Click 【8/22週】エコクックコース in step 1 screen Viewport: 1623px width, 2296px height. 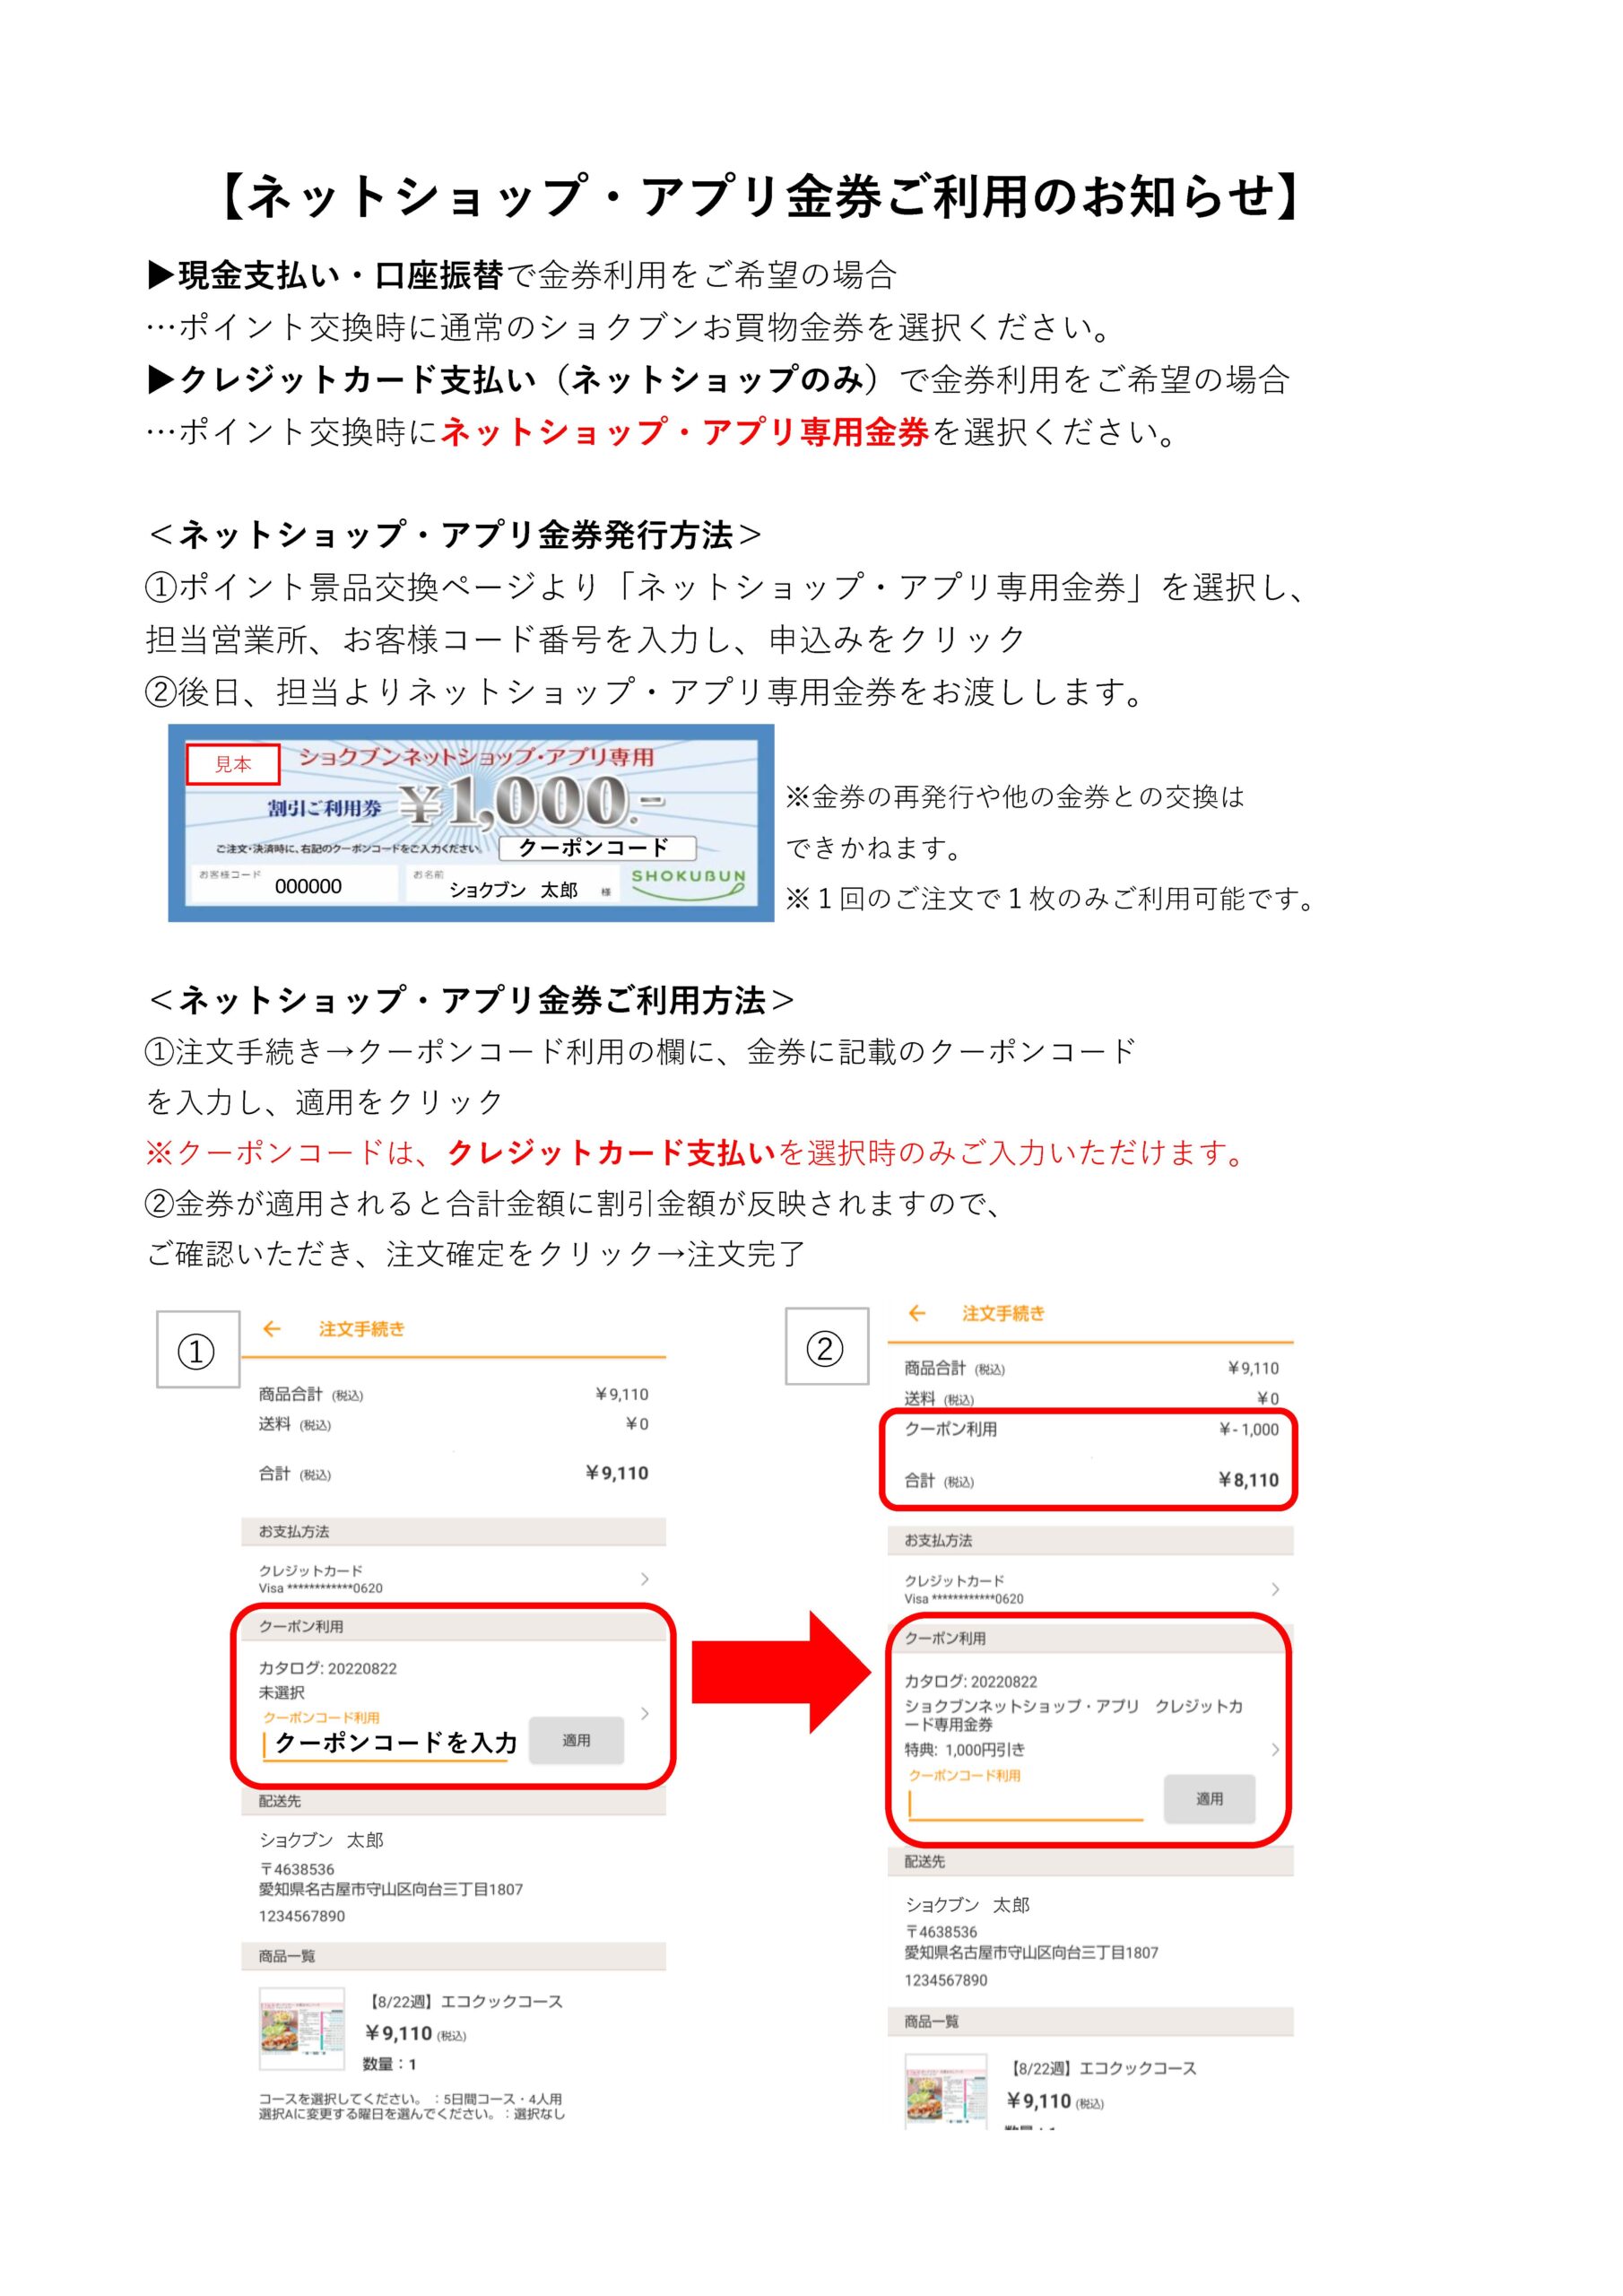(464, 2001)
